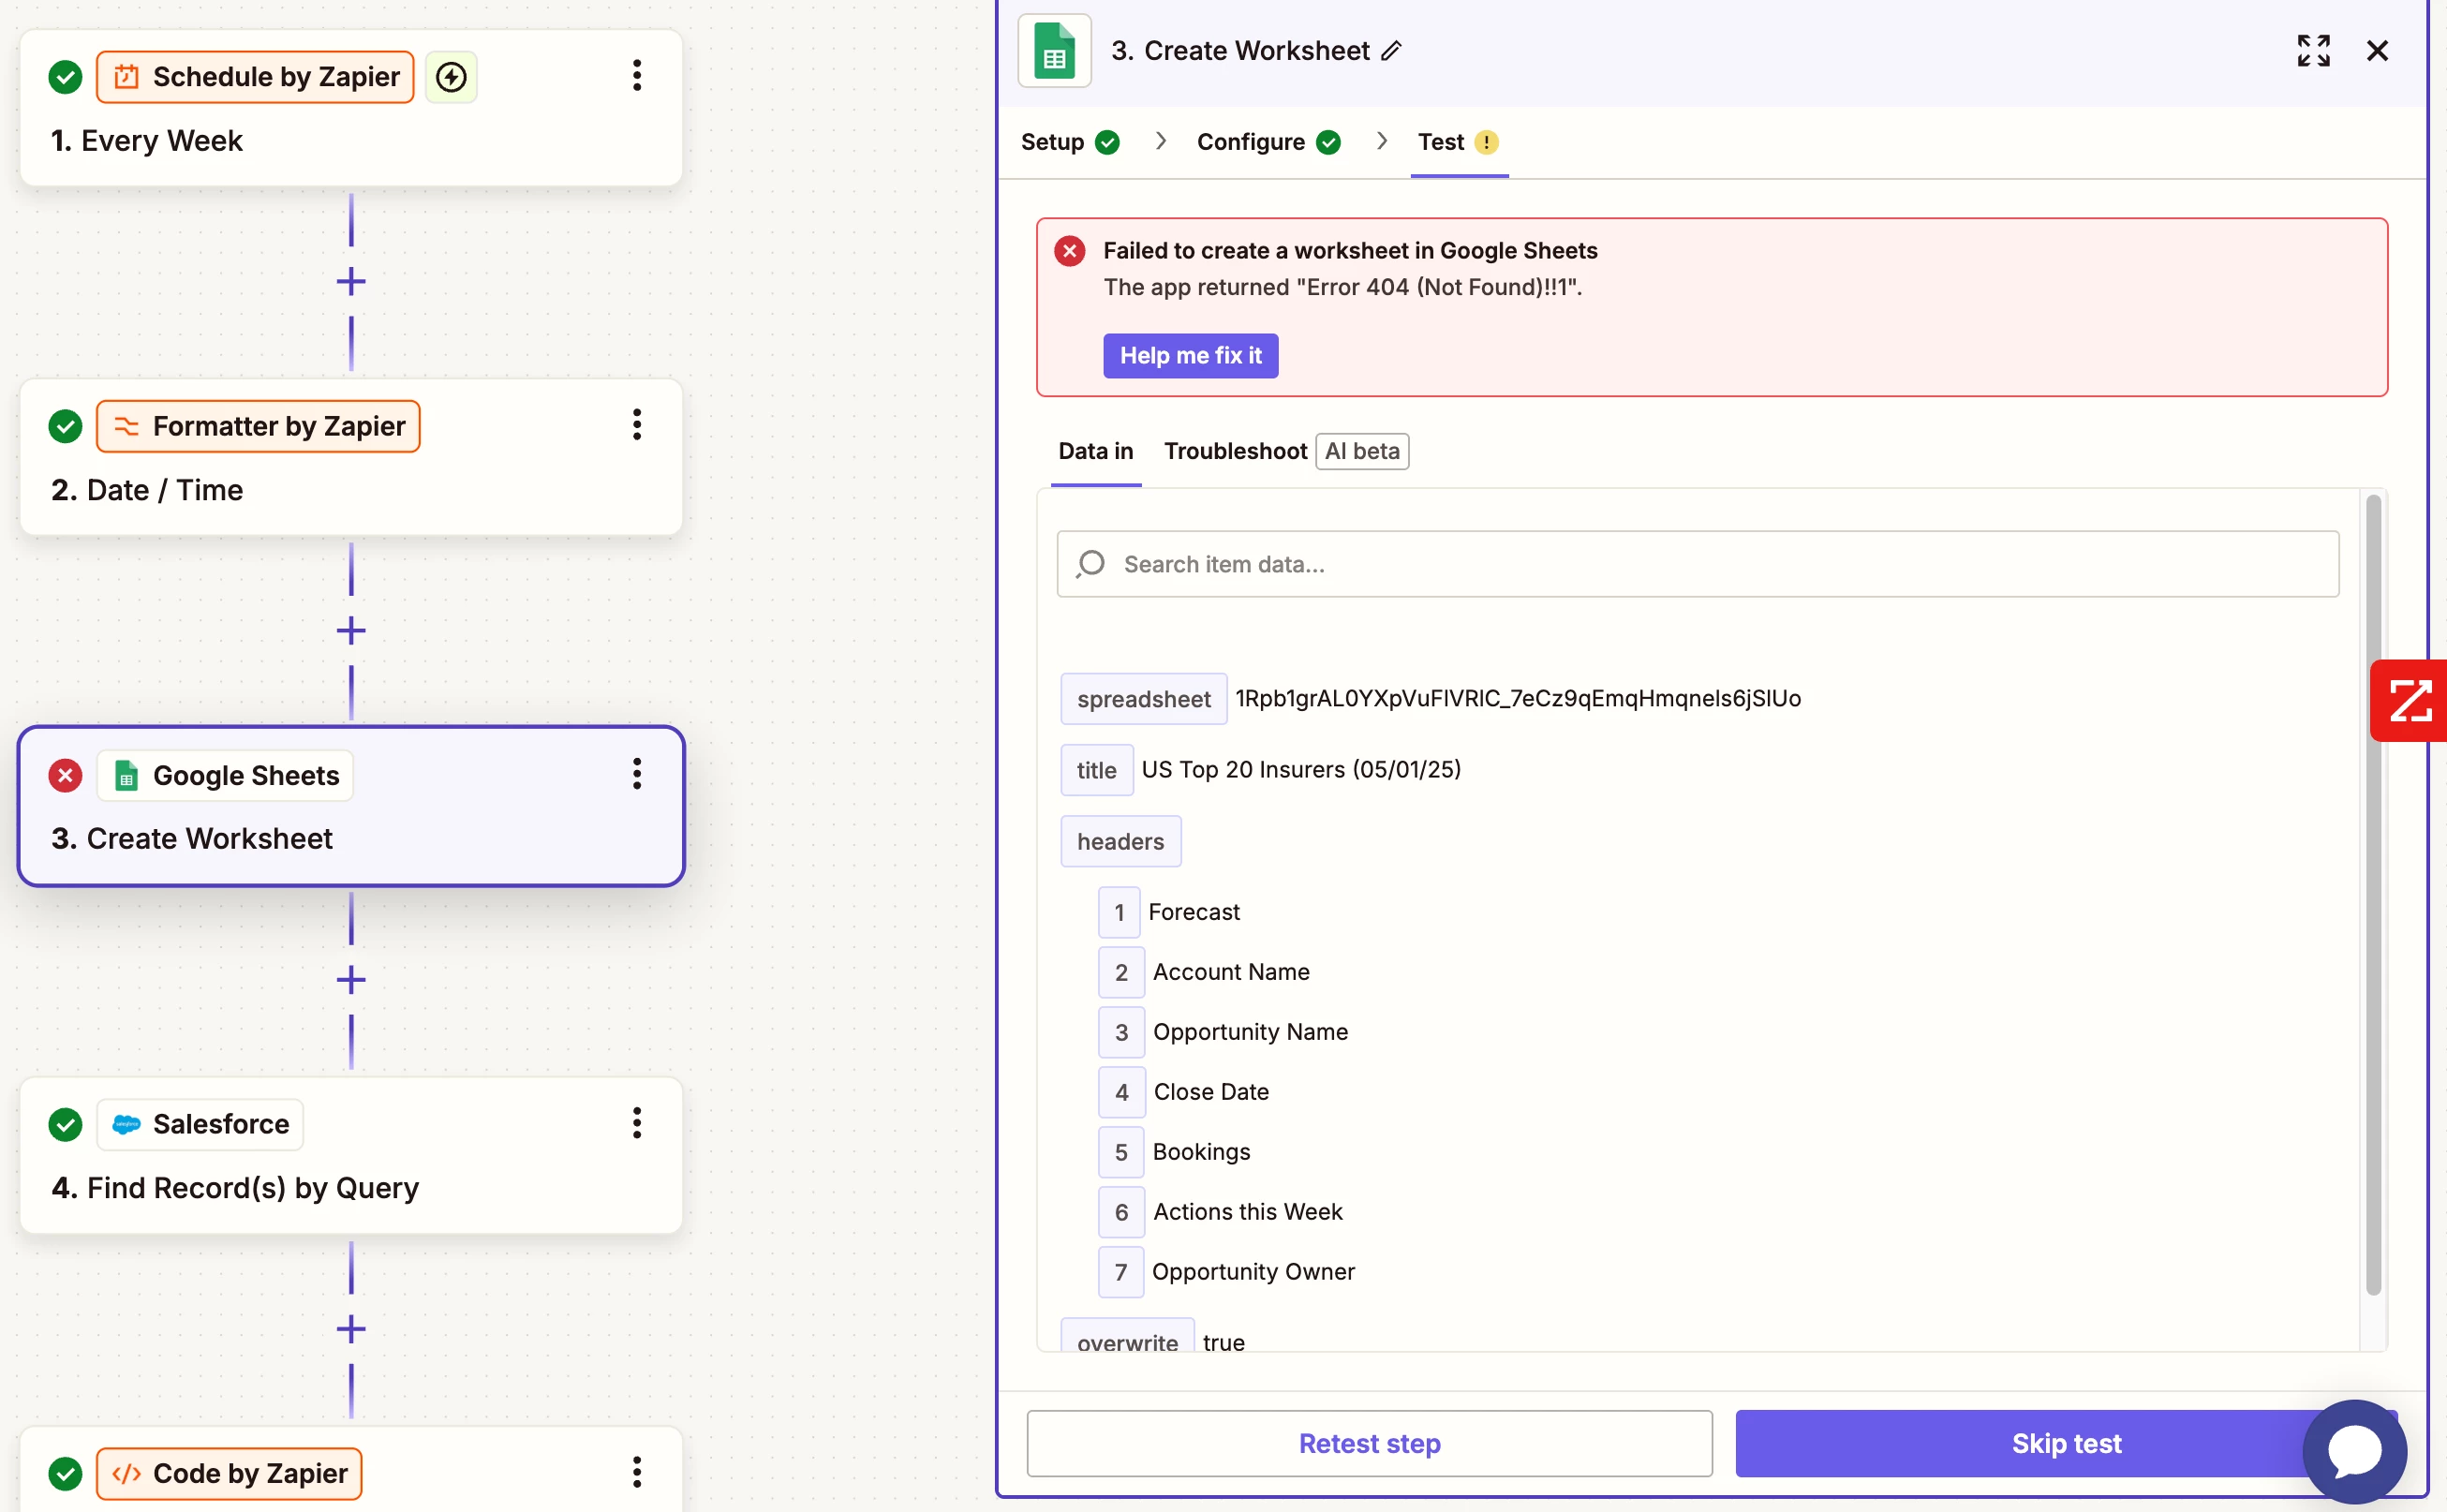
Task: Click header item 'Account Name'
Action: tap(1230, 972)
